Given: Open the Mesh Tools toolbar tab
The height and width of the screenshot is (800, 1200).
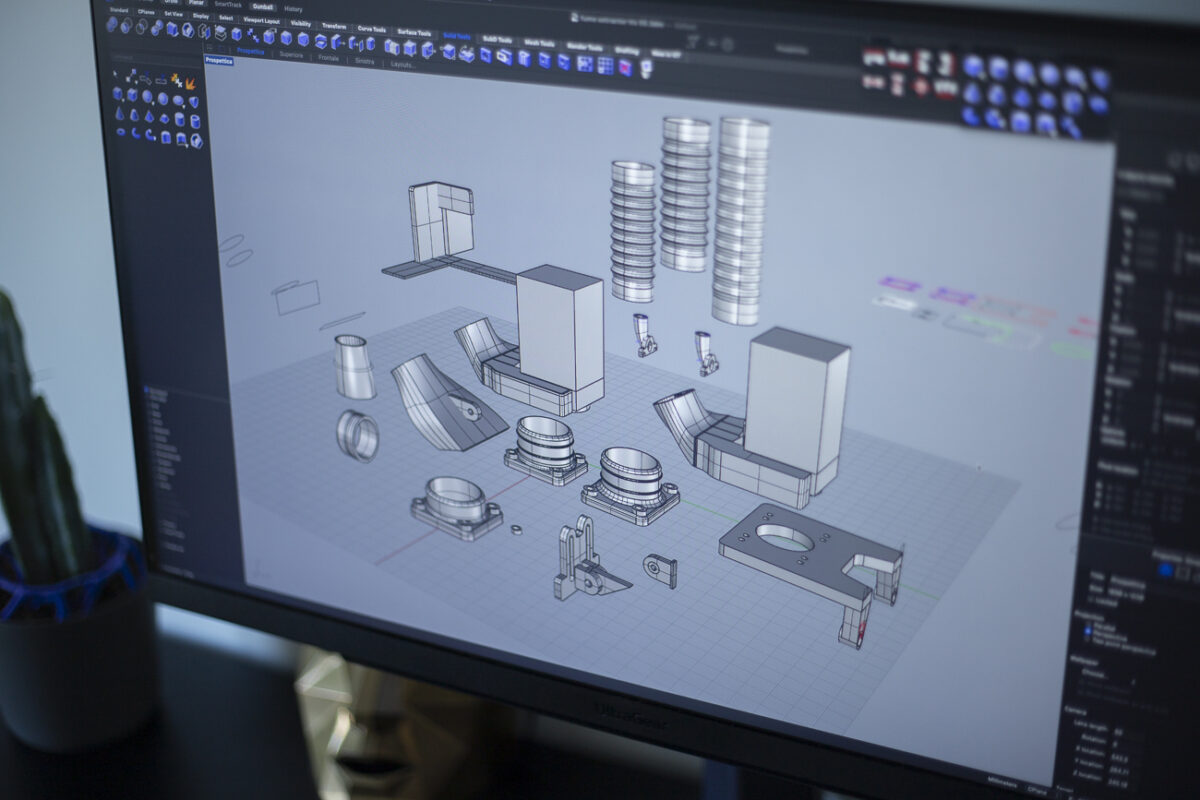Looking at the screenshot, I should point(539,43).
